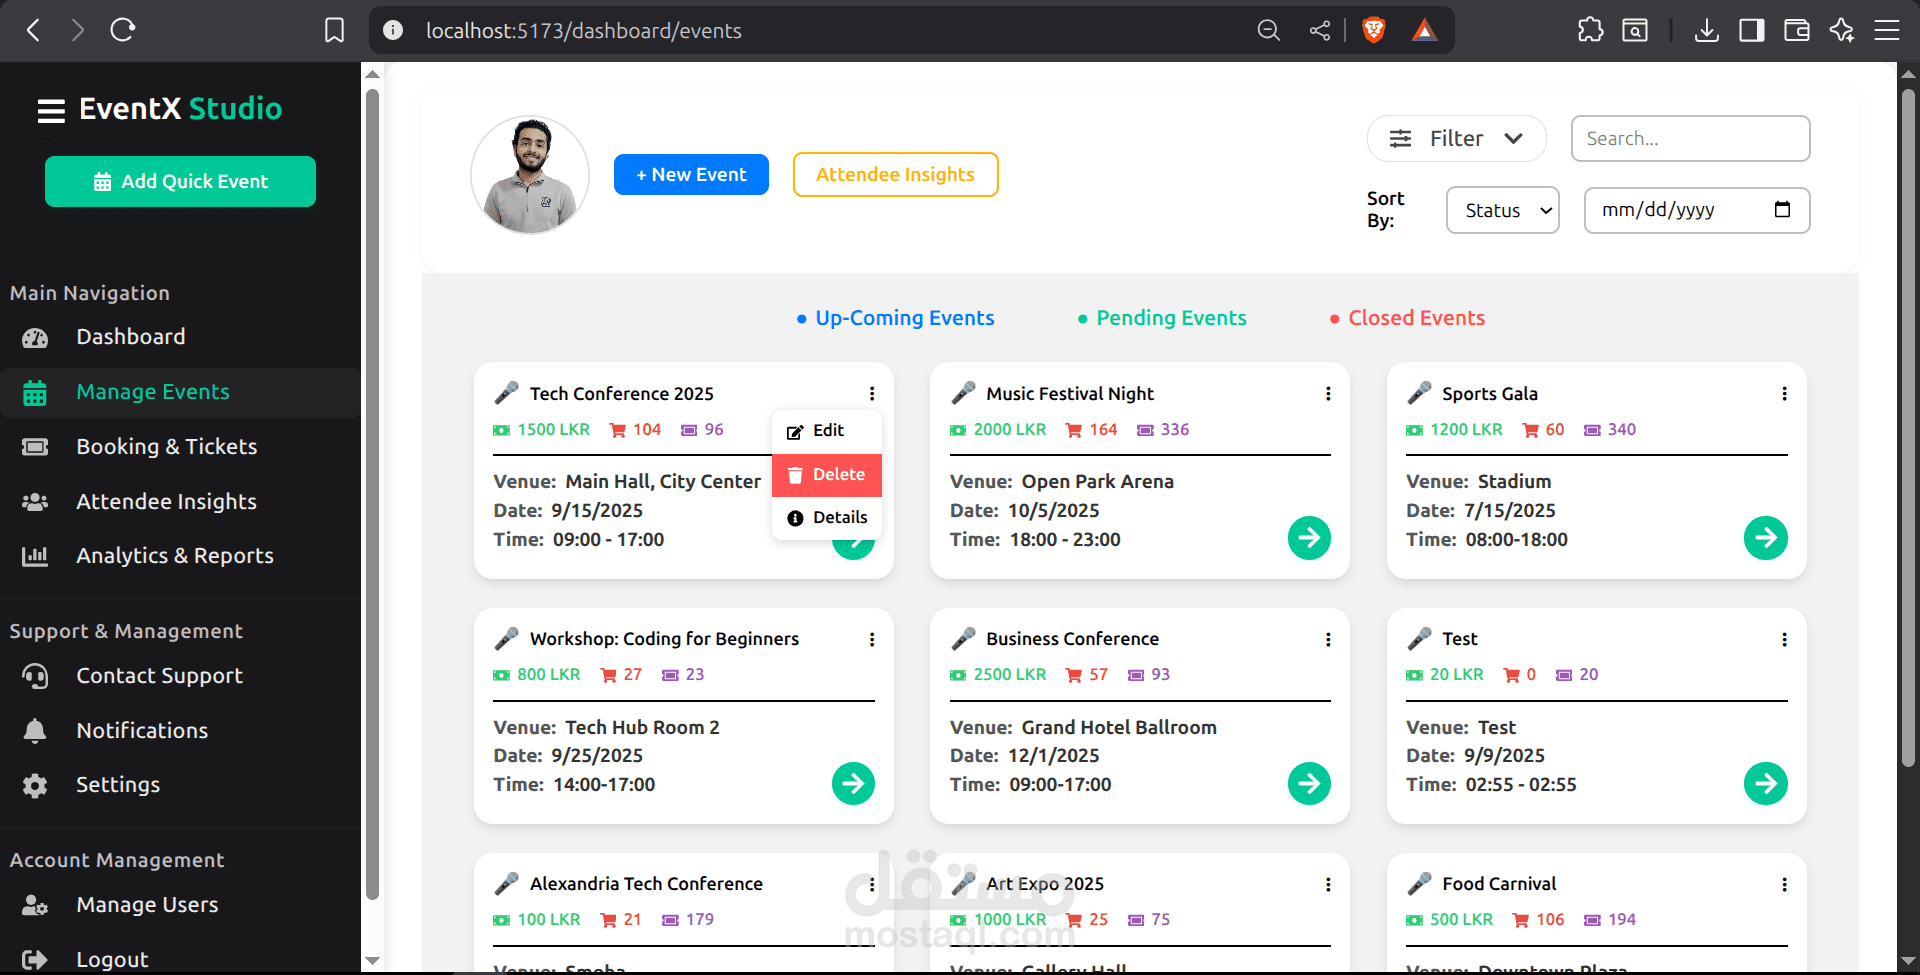Viewport: 1920px width, 975px height.
Task: Open the zoom magnifier in the address bar
Action: 1268,30
